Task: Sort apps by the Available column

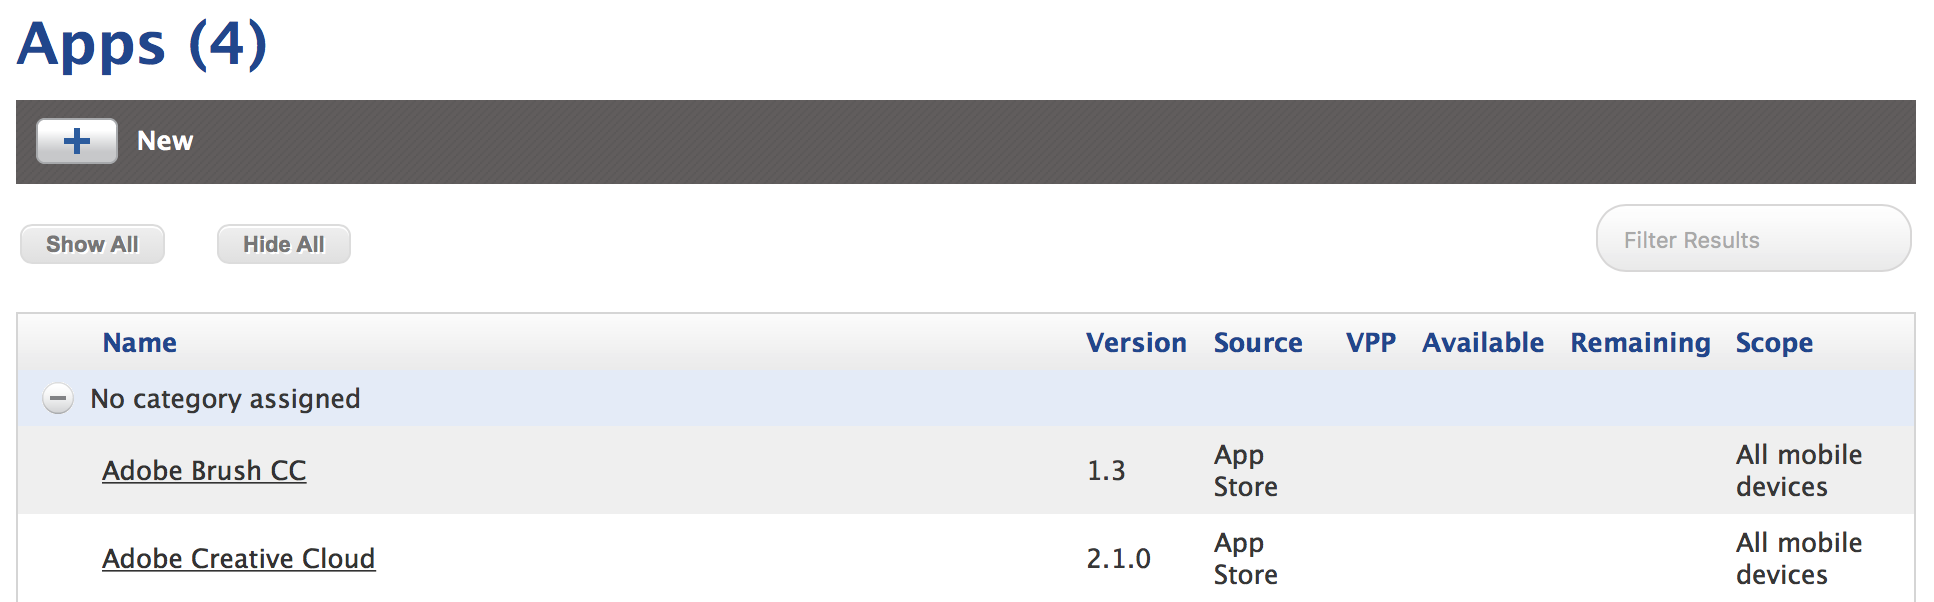Action: (1482, 342)
